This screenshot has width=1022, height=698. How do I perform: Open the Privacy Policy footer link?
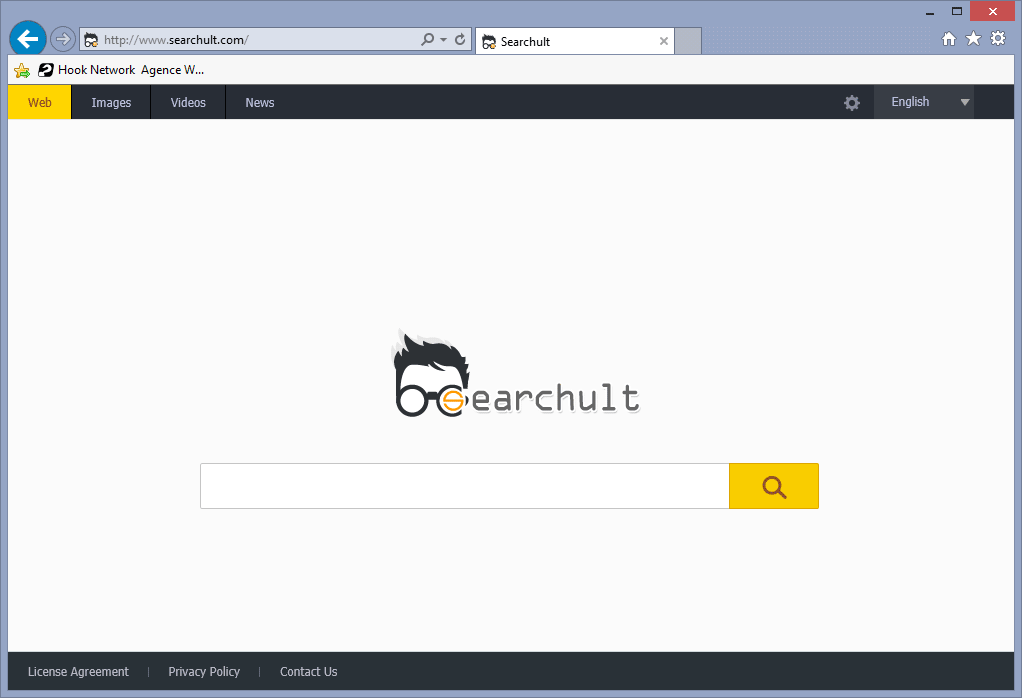[204, 672]
